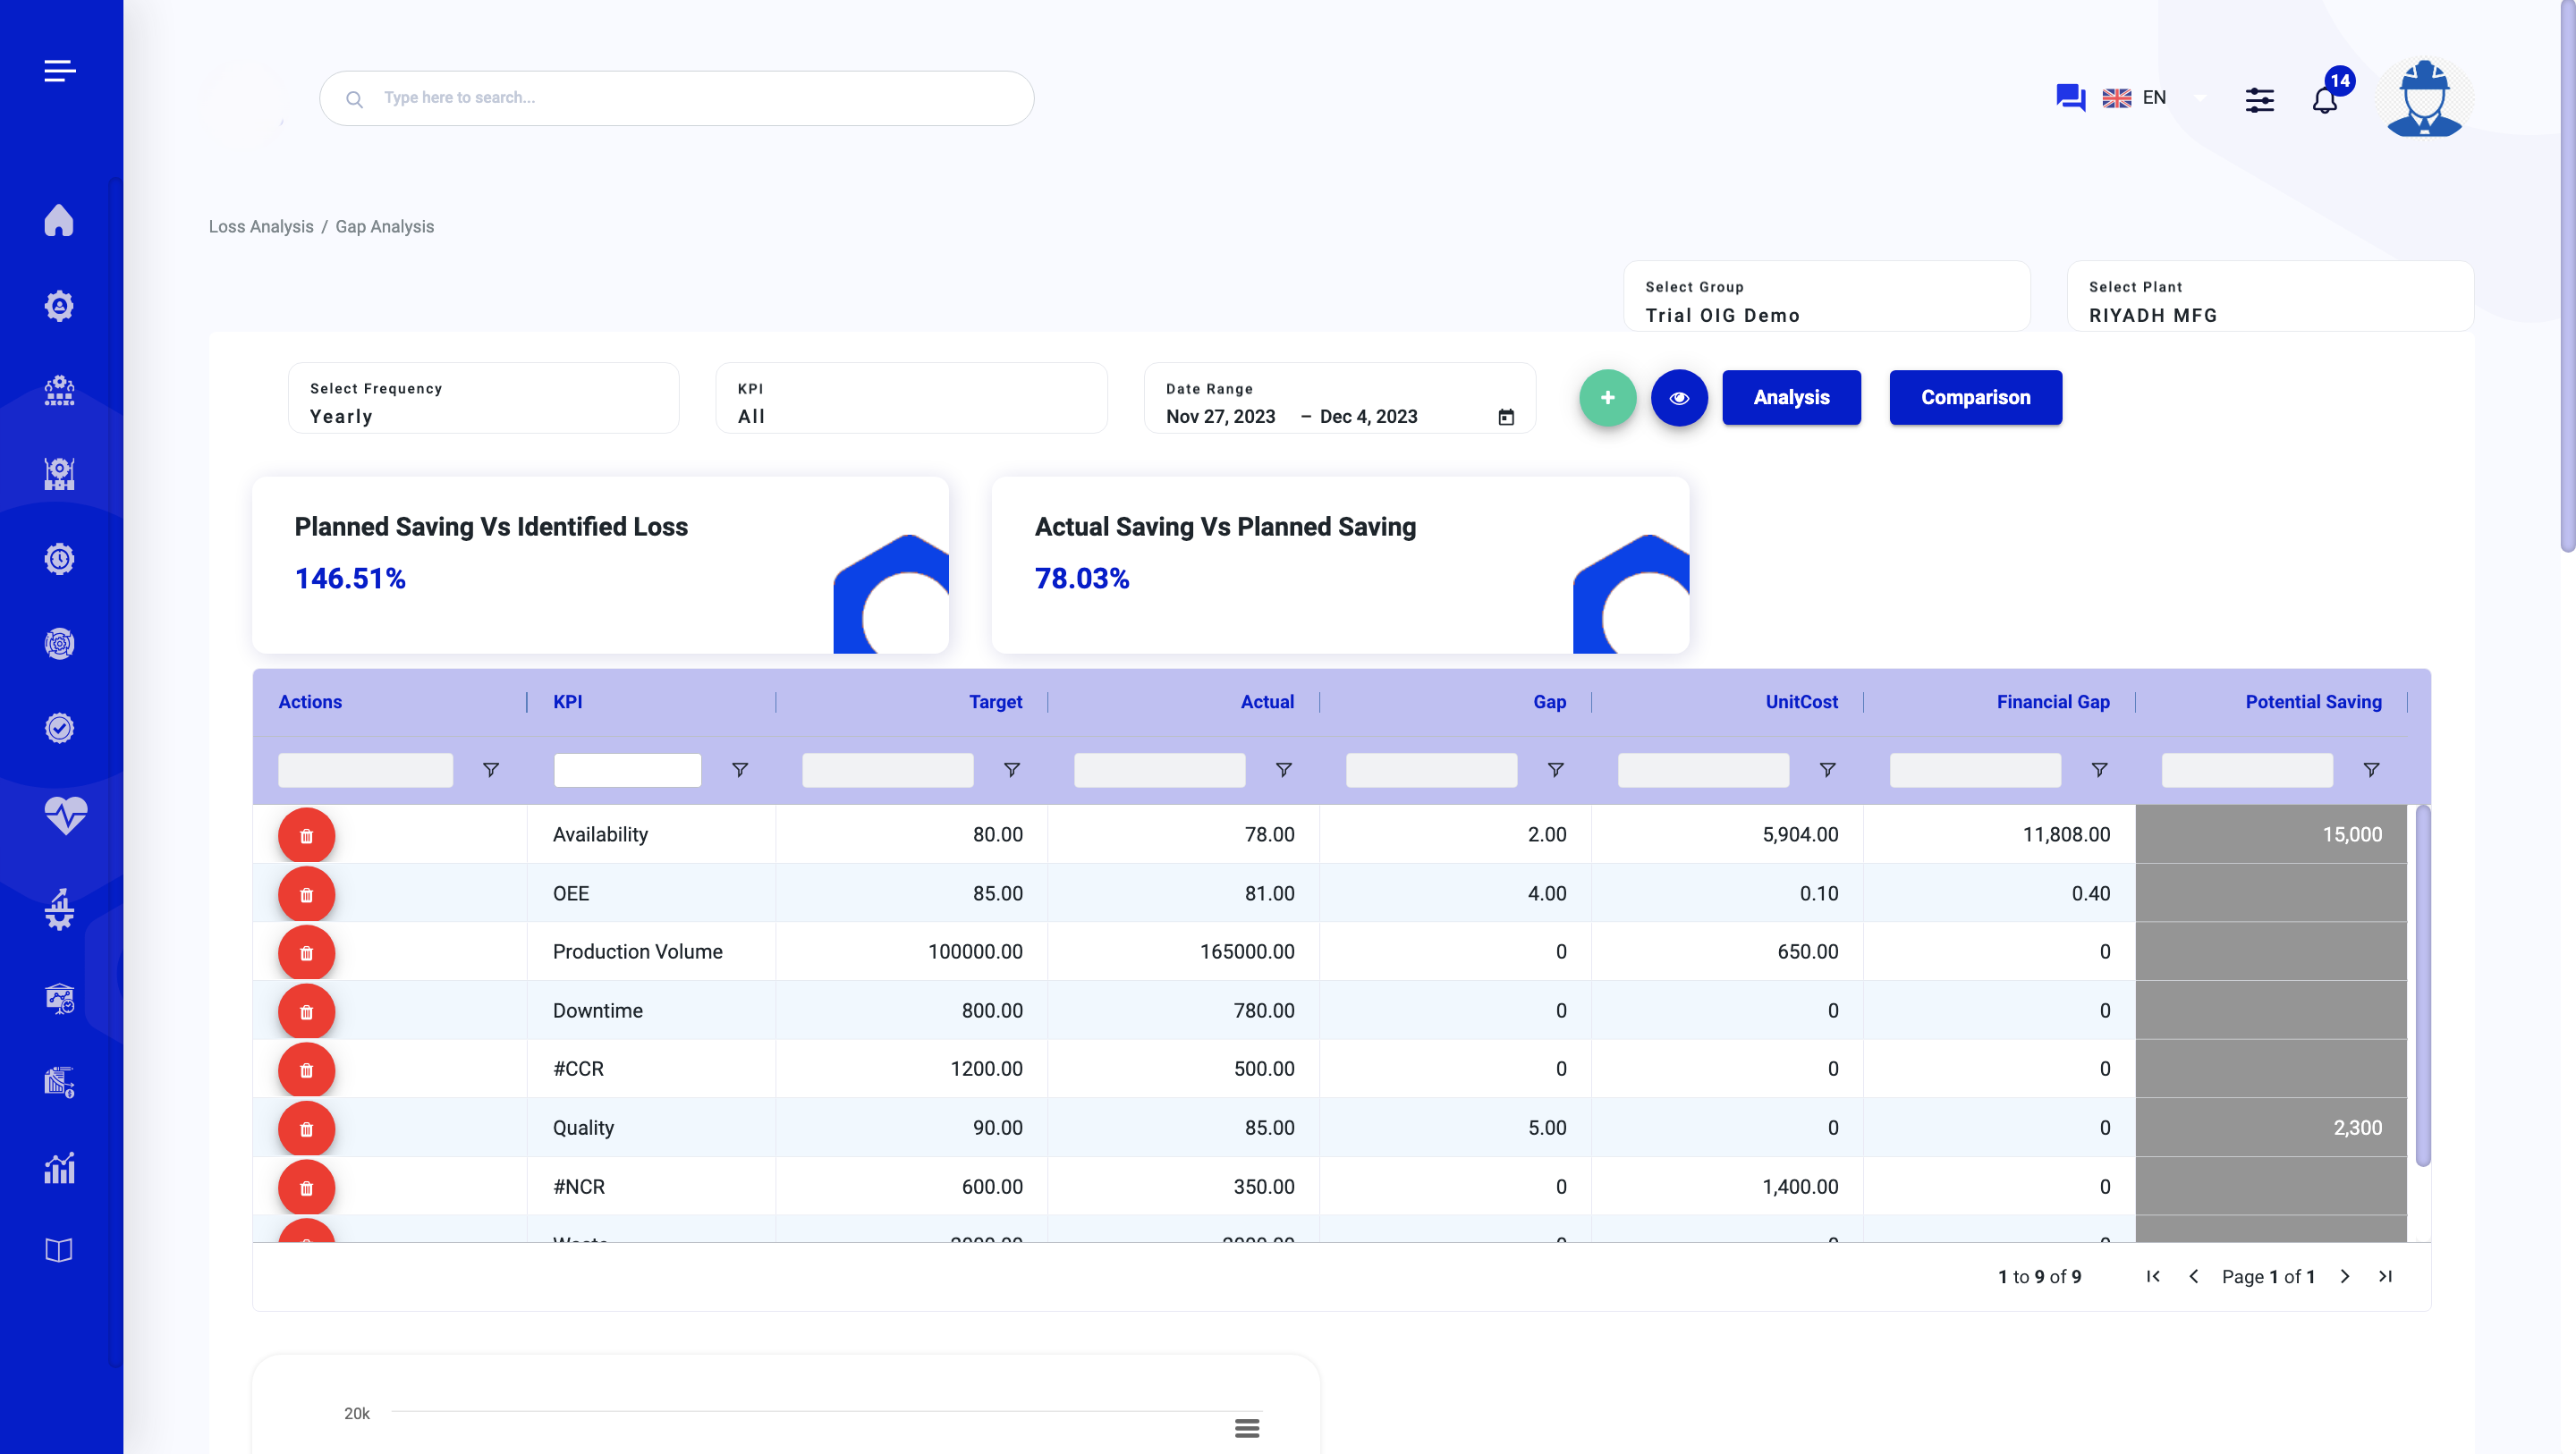Open the chart hamburger menu
This screenshot has width=2576, height=1454.
coord(1247,1428)
